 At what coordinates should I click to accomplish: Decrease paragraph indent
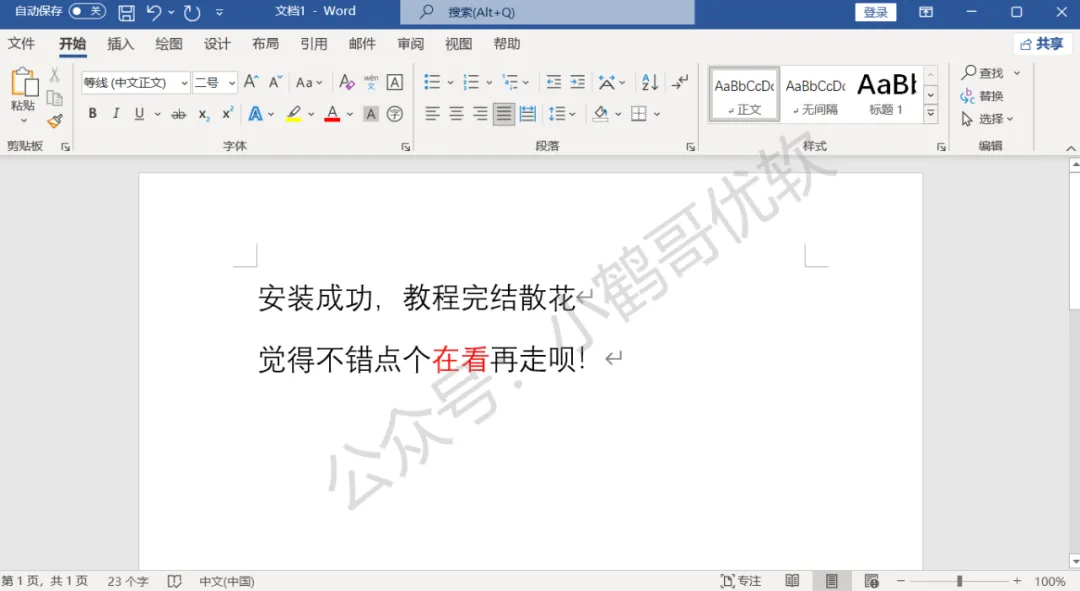click(x=554, y=82)
